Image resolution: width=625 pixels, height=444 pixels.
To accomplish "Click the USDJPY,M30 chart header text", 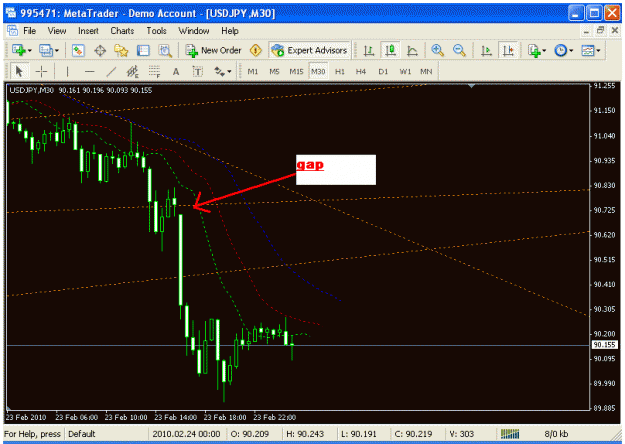I will 31,90.
